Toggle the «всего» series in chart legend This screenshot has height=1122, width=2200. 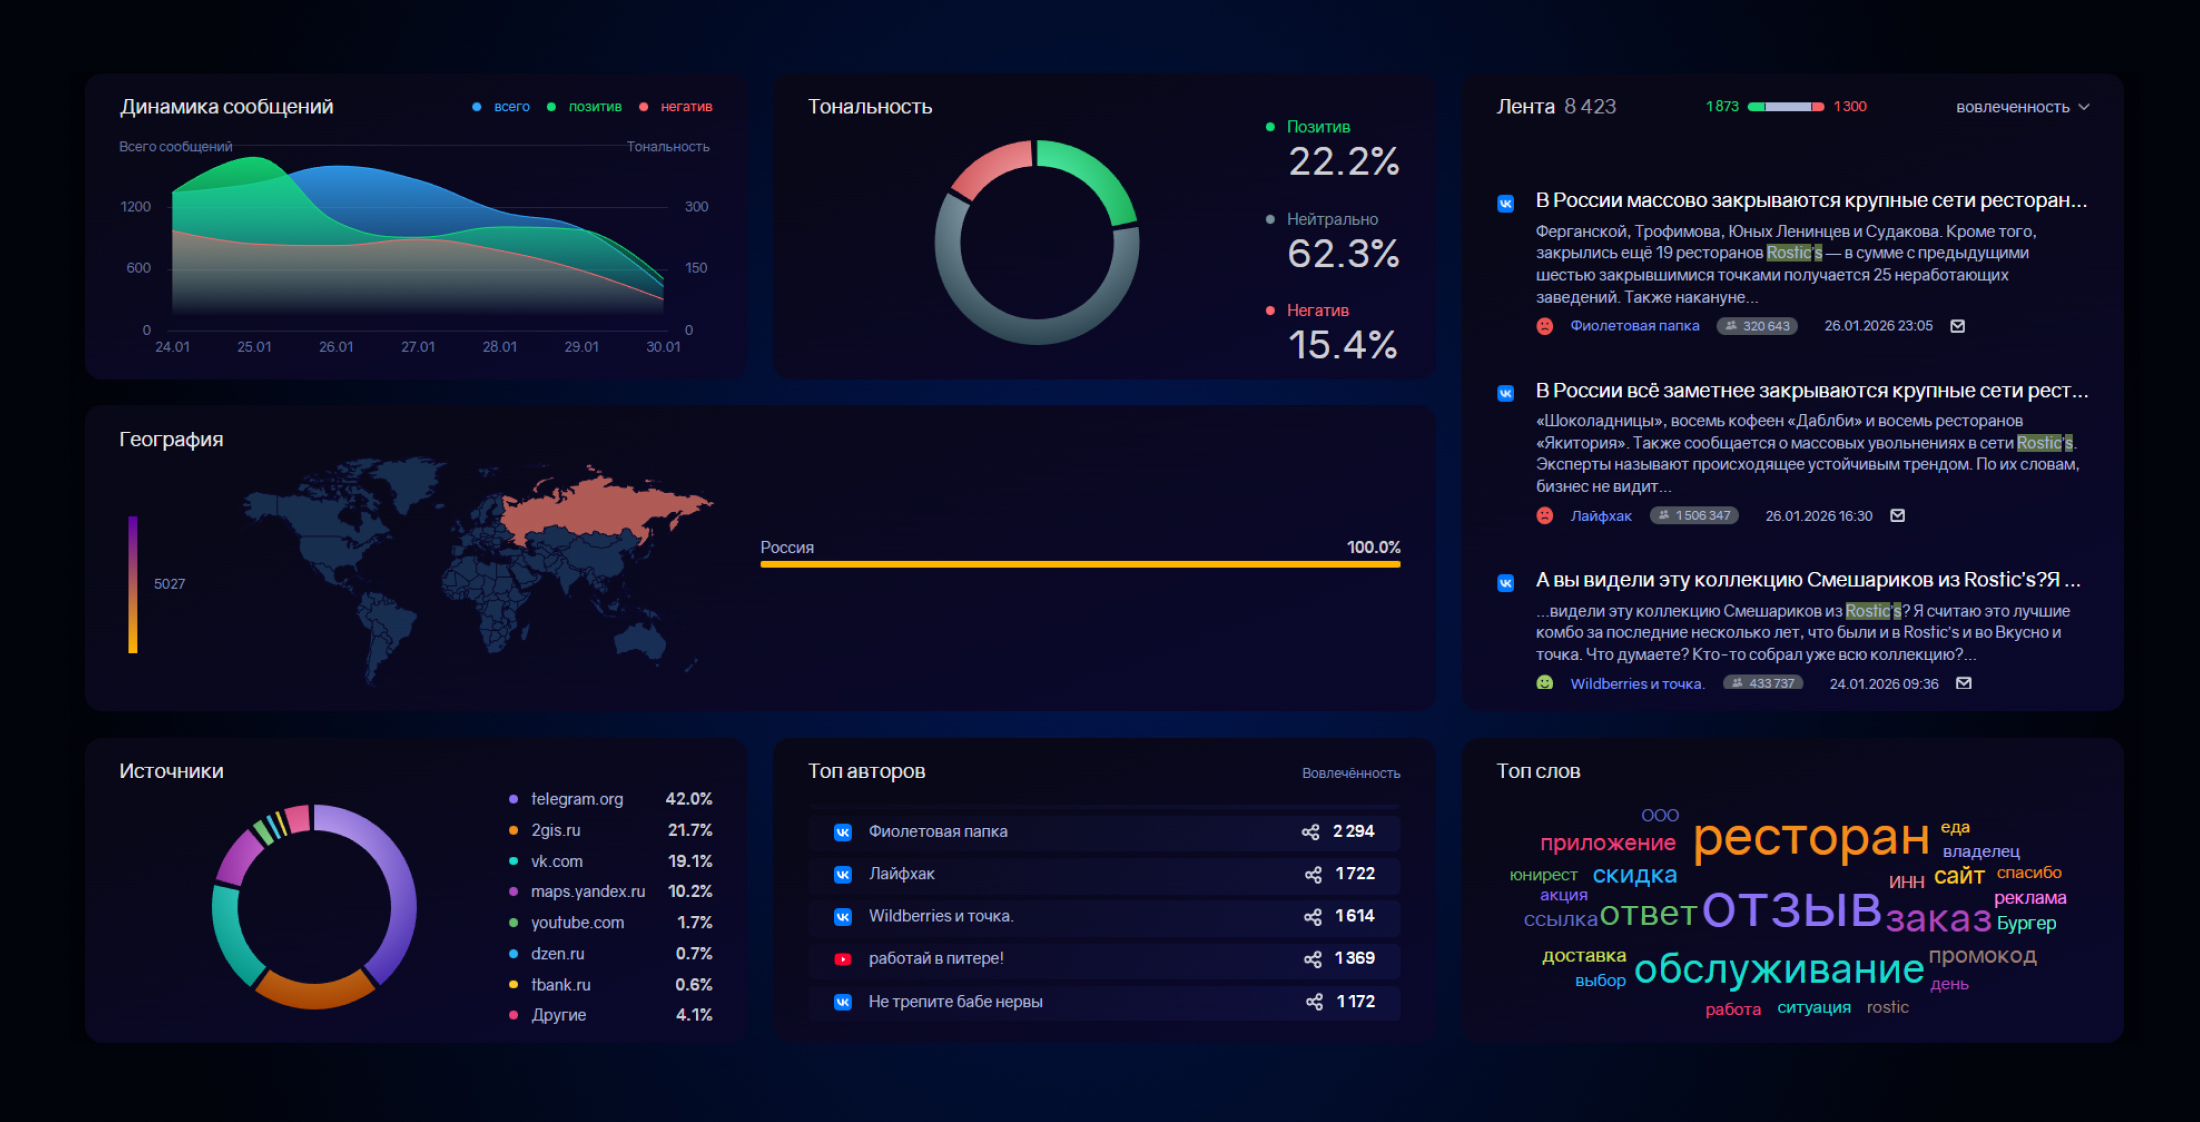point(501,107)
